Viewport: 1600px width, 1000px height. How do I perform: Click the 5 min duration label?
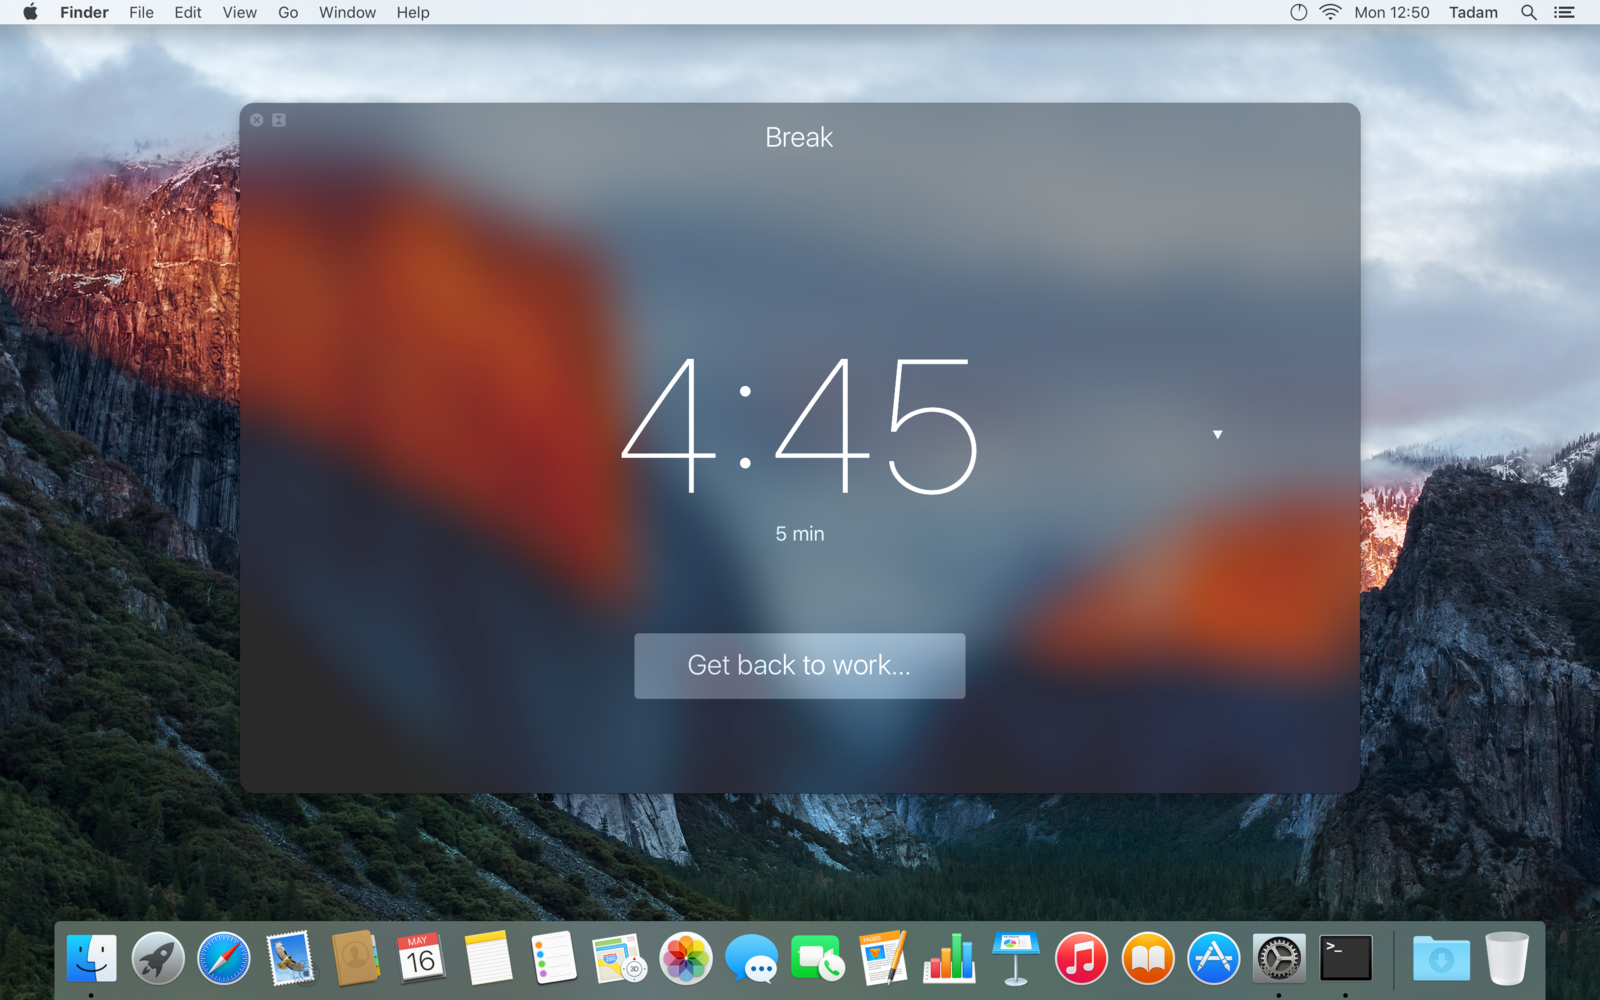tap(800, 534)
